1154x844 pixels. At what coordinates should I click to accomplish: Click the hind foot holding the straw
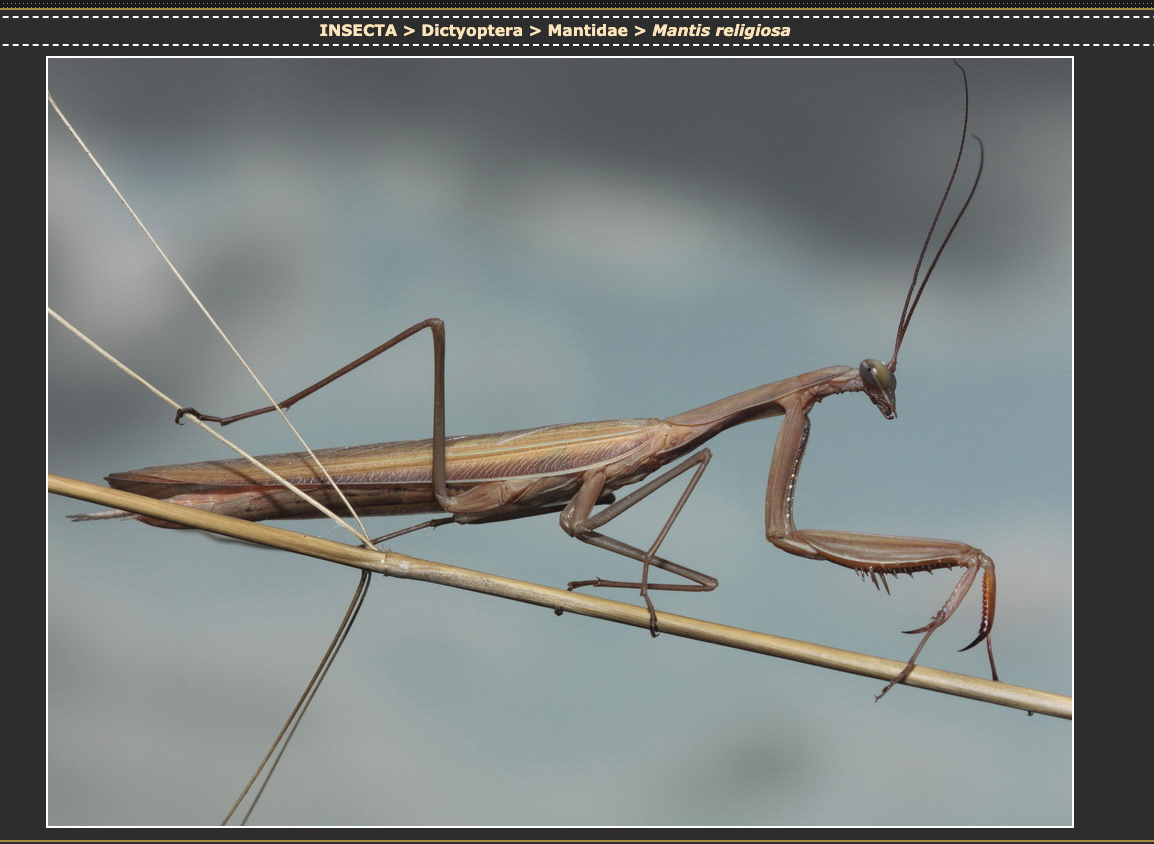point(185,414)
